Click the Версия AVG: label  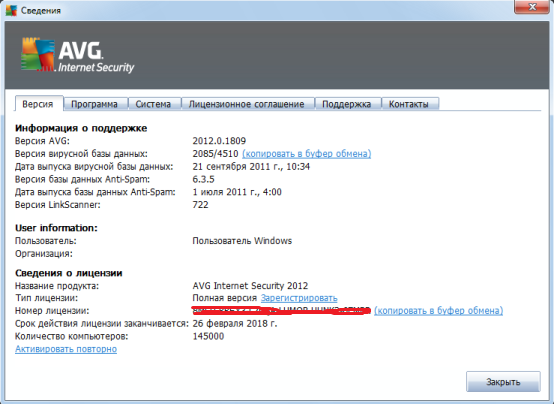(42, 141)
